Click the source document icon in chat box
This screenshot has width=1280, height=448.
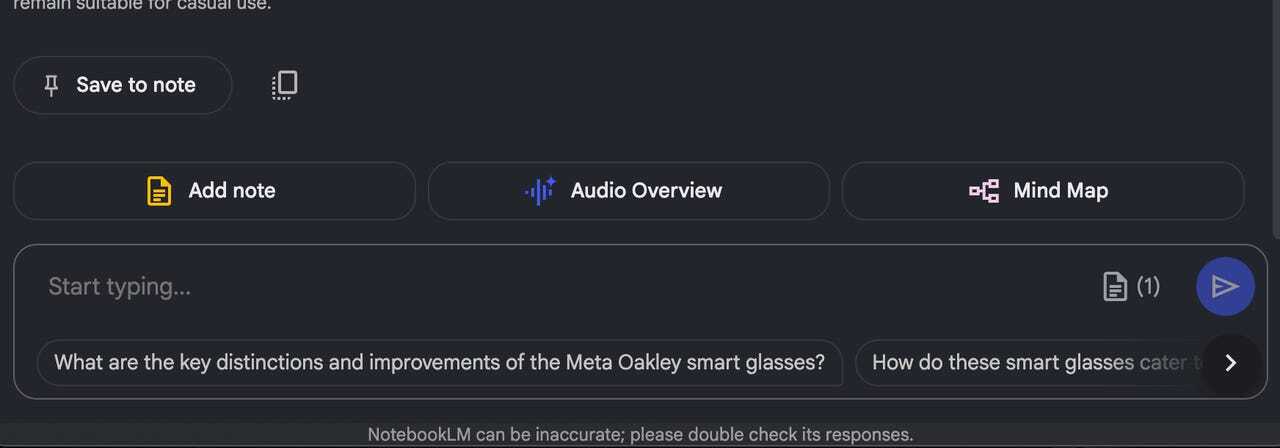(x=1115, y=287)
